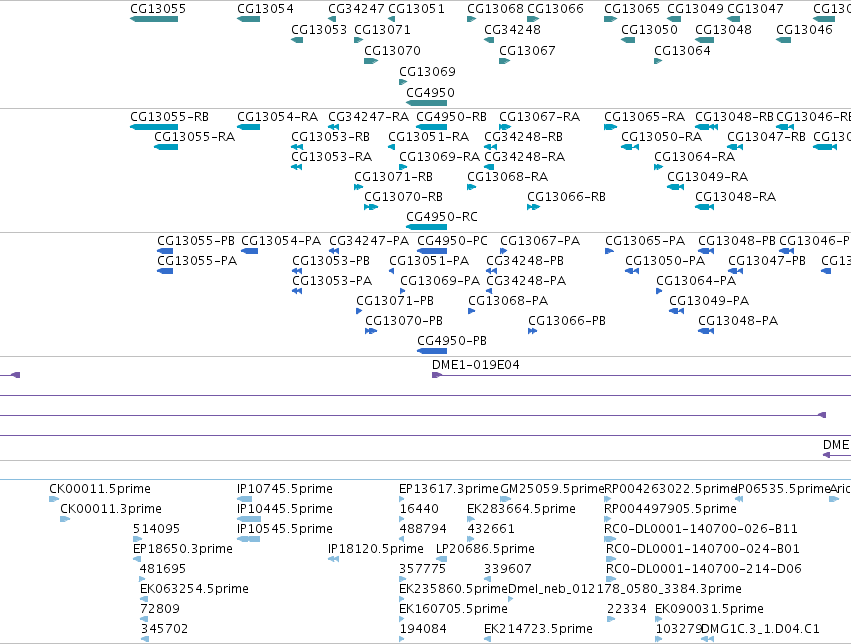The width and height of the screenshot is (851, 644).
Task: Click the EK160705.5prime EST label
Action: coord(453,609)
